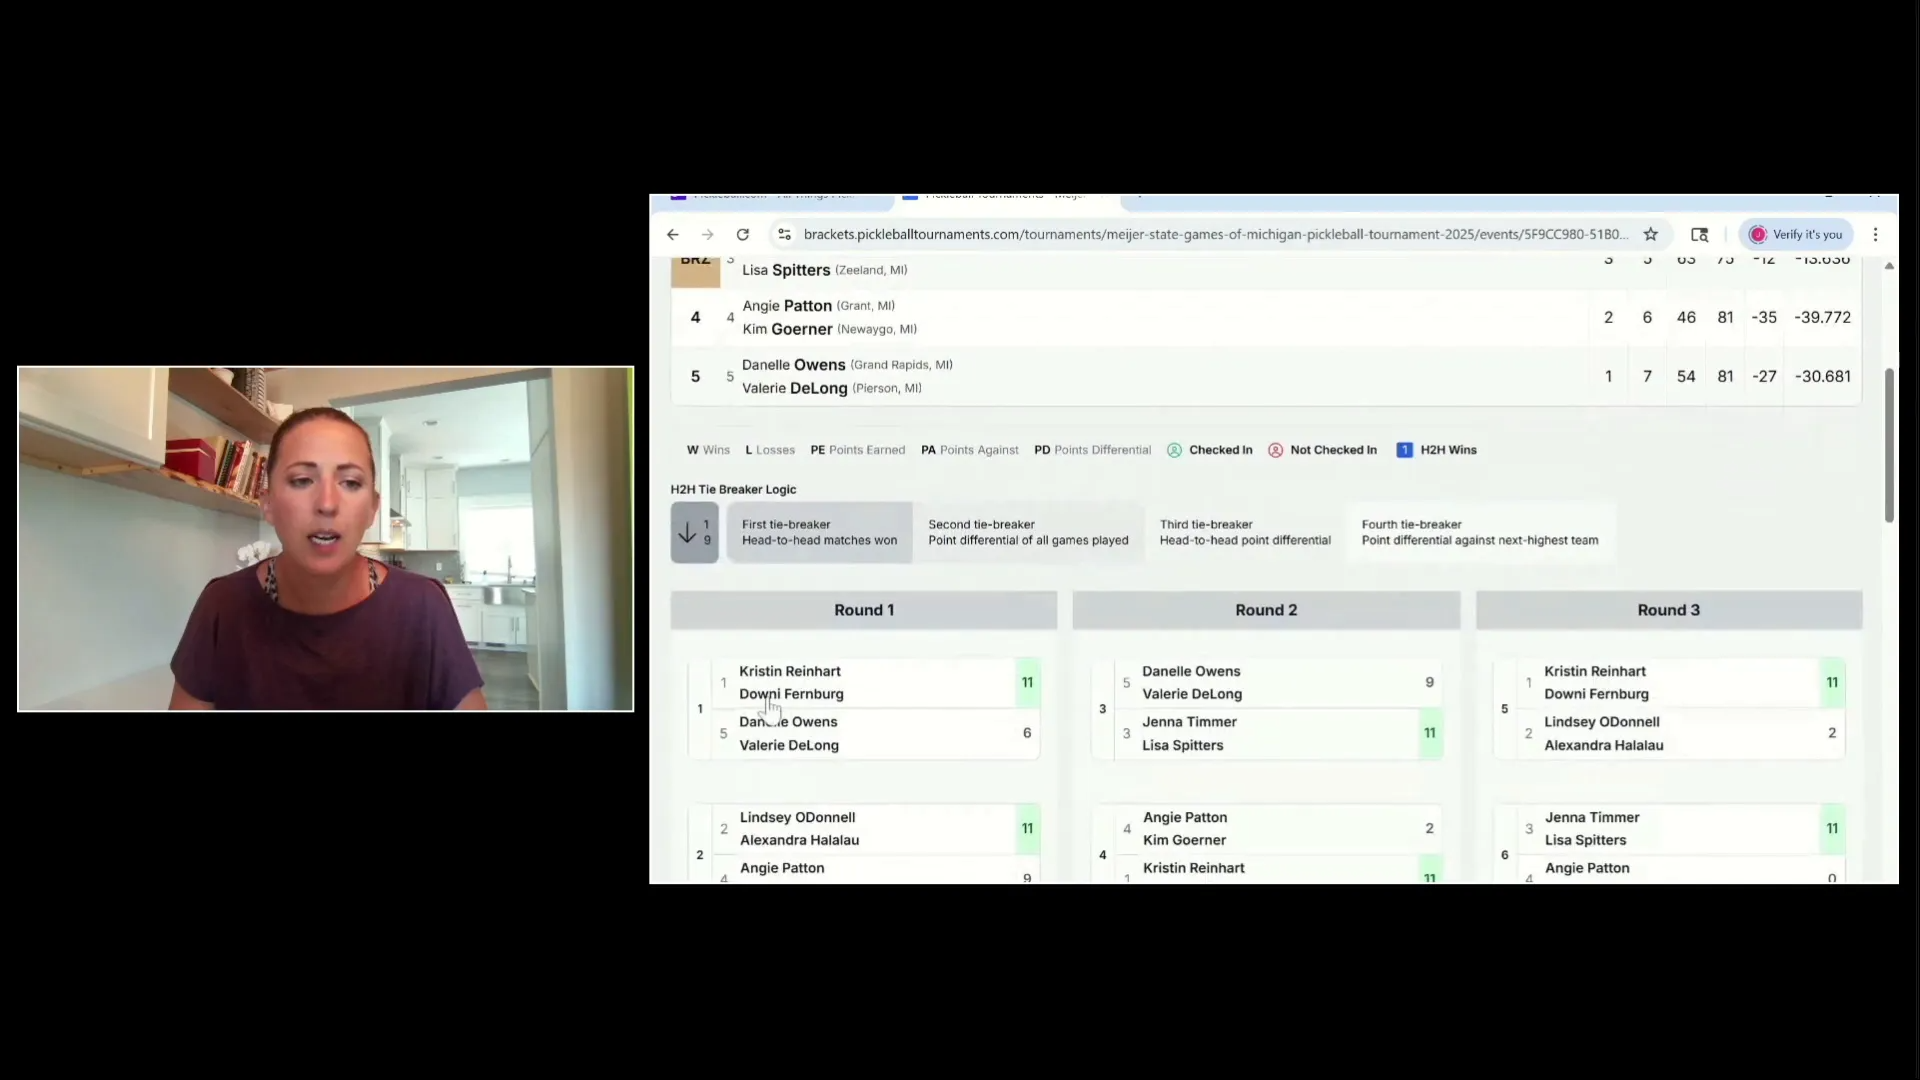Reload the brackets page
1920x1080 pixels.
(742, 234)
